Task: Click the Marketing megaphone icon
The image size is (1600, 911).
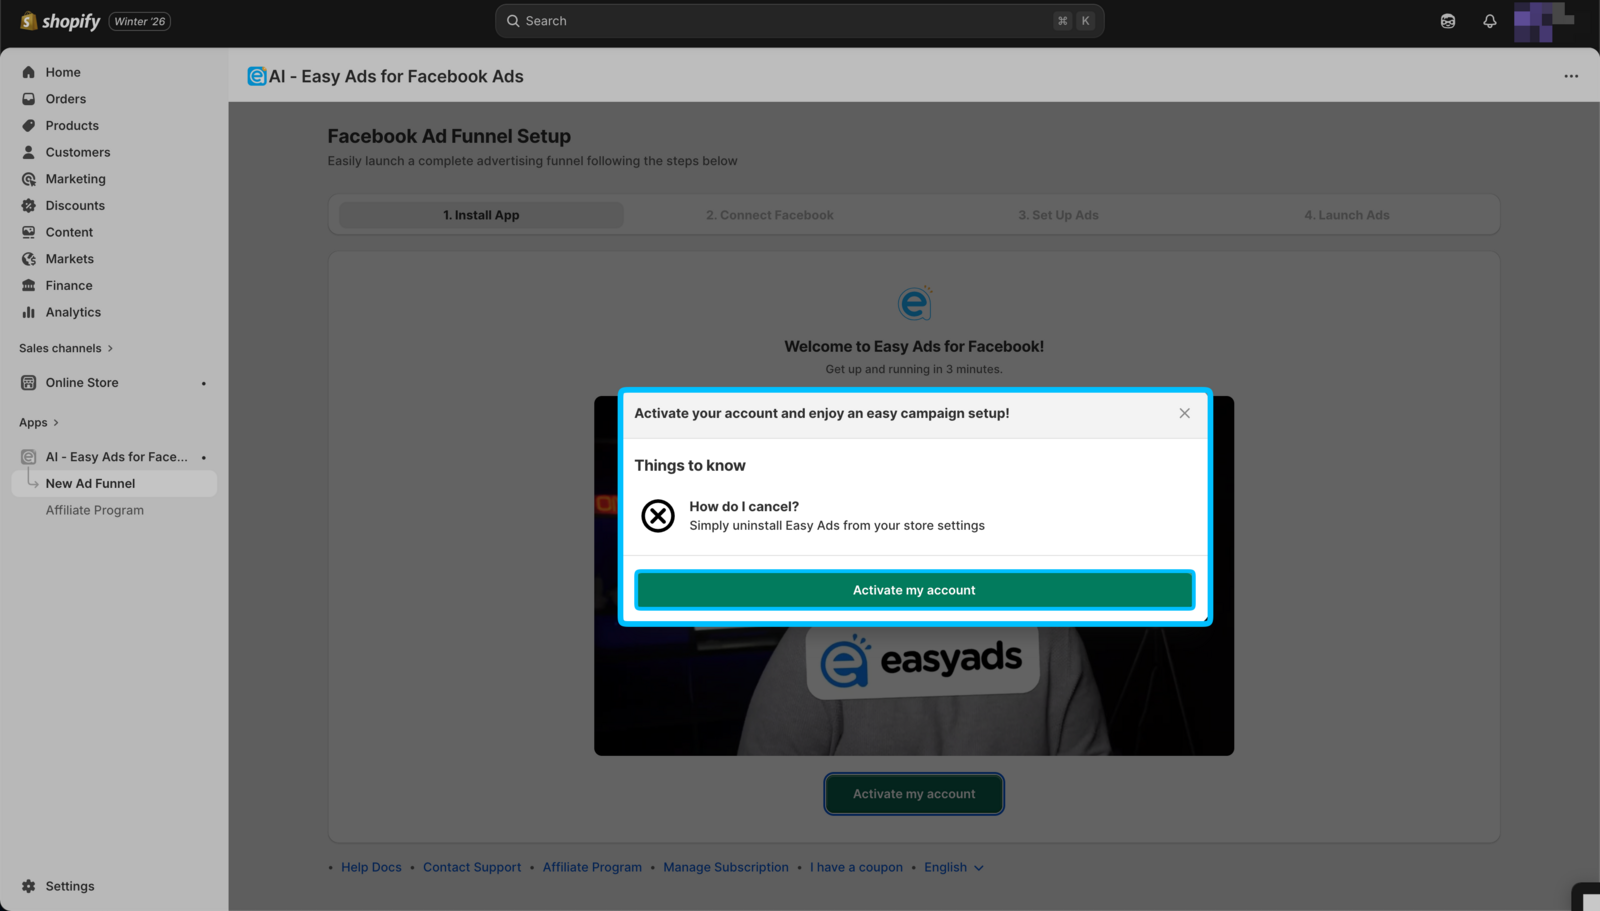Action: [x=29, y=178]
